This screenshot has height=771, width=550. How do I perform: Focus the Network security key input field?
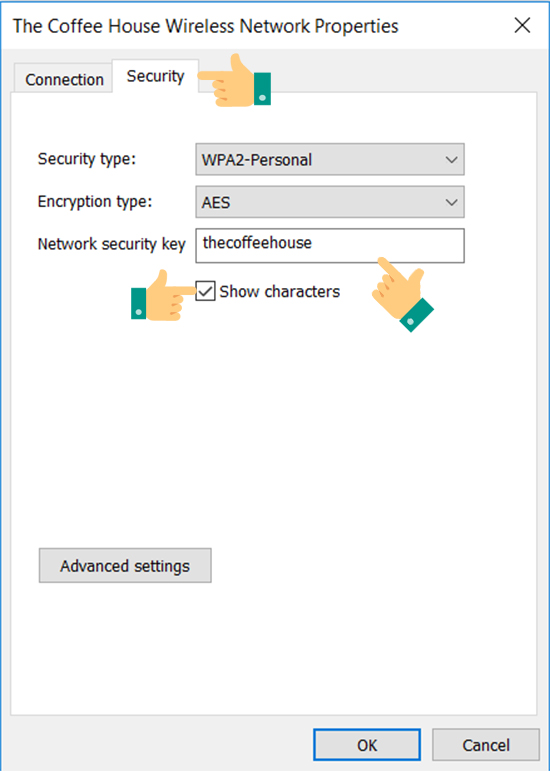click(x=330, y=245)
